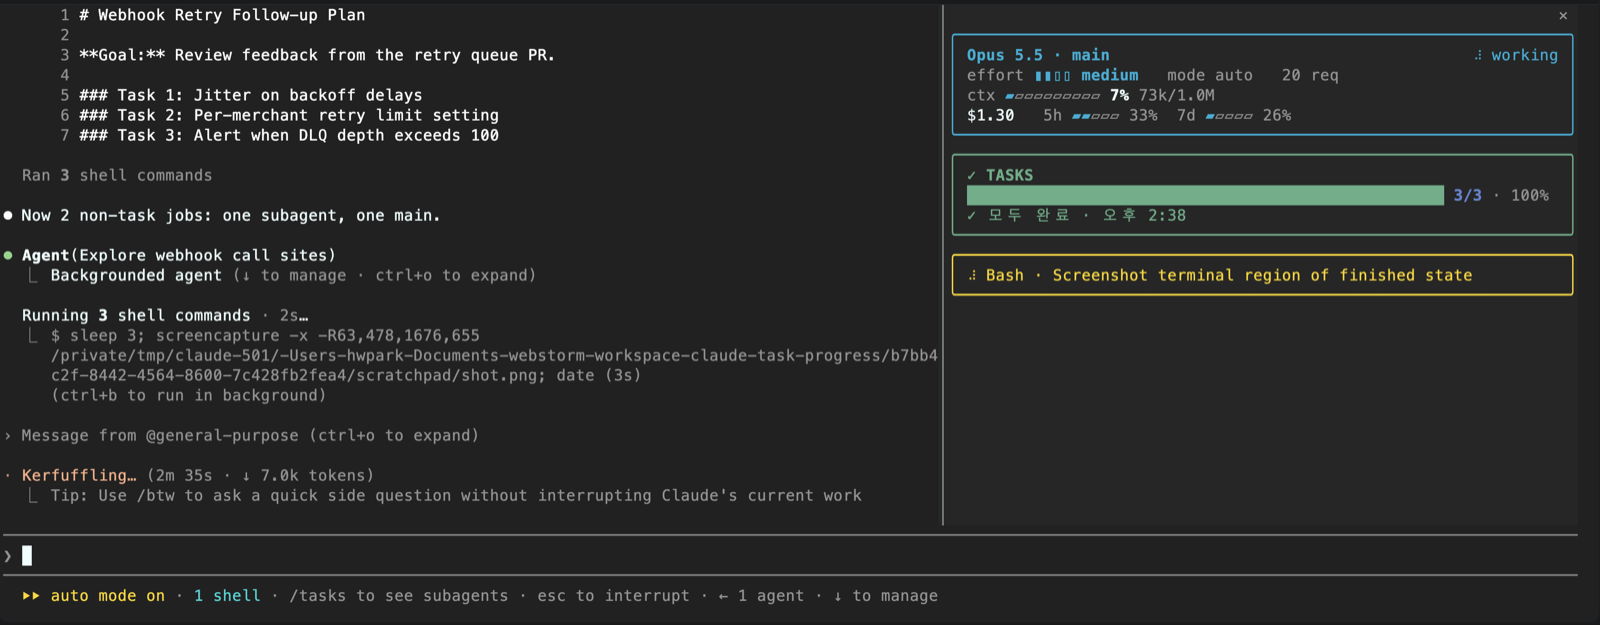Expand 'Message from @general-purpose' line
The image size is (1600, 625).
click(250, 435)
